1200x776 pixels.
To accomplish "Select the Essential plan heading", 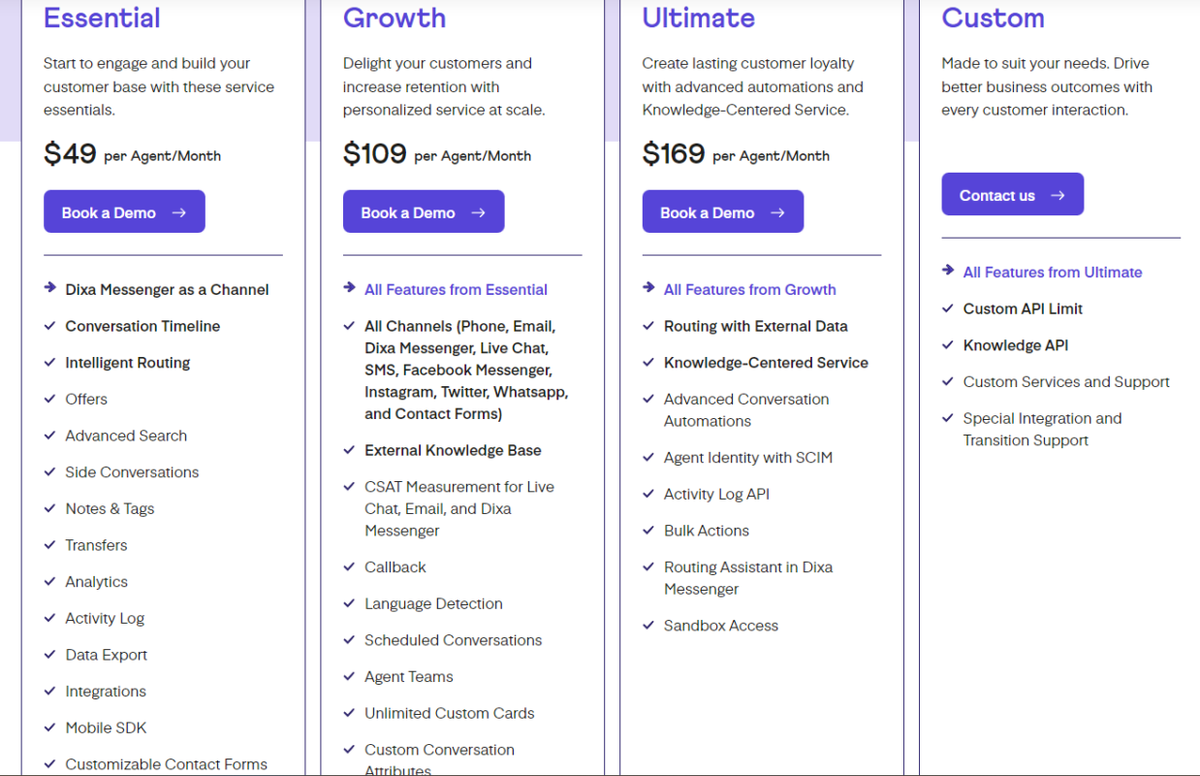I will [x=102, y=18].
